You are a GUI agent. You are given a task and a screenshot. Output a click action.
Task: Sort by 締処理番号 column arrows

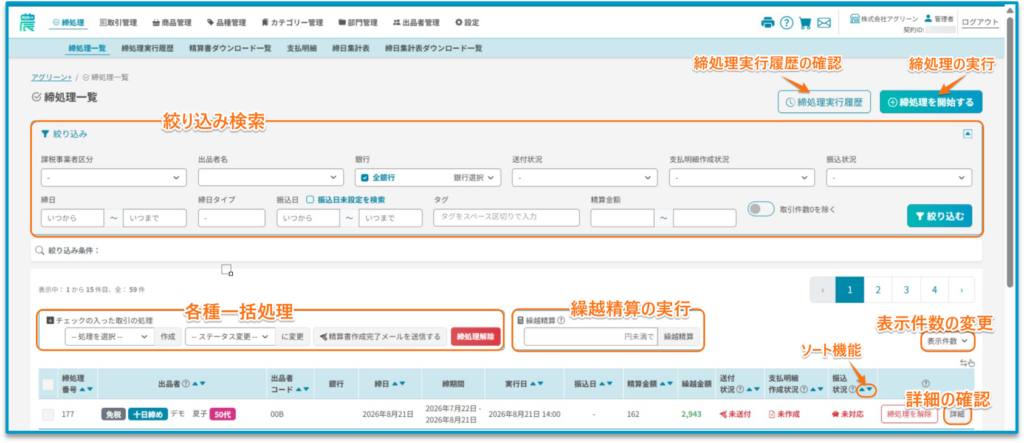[x=86, y=389]
